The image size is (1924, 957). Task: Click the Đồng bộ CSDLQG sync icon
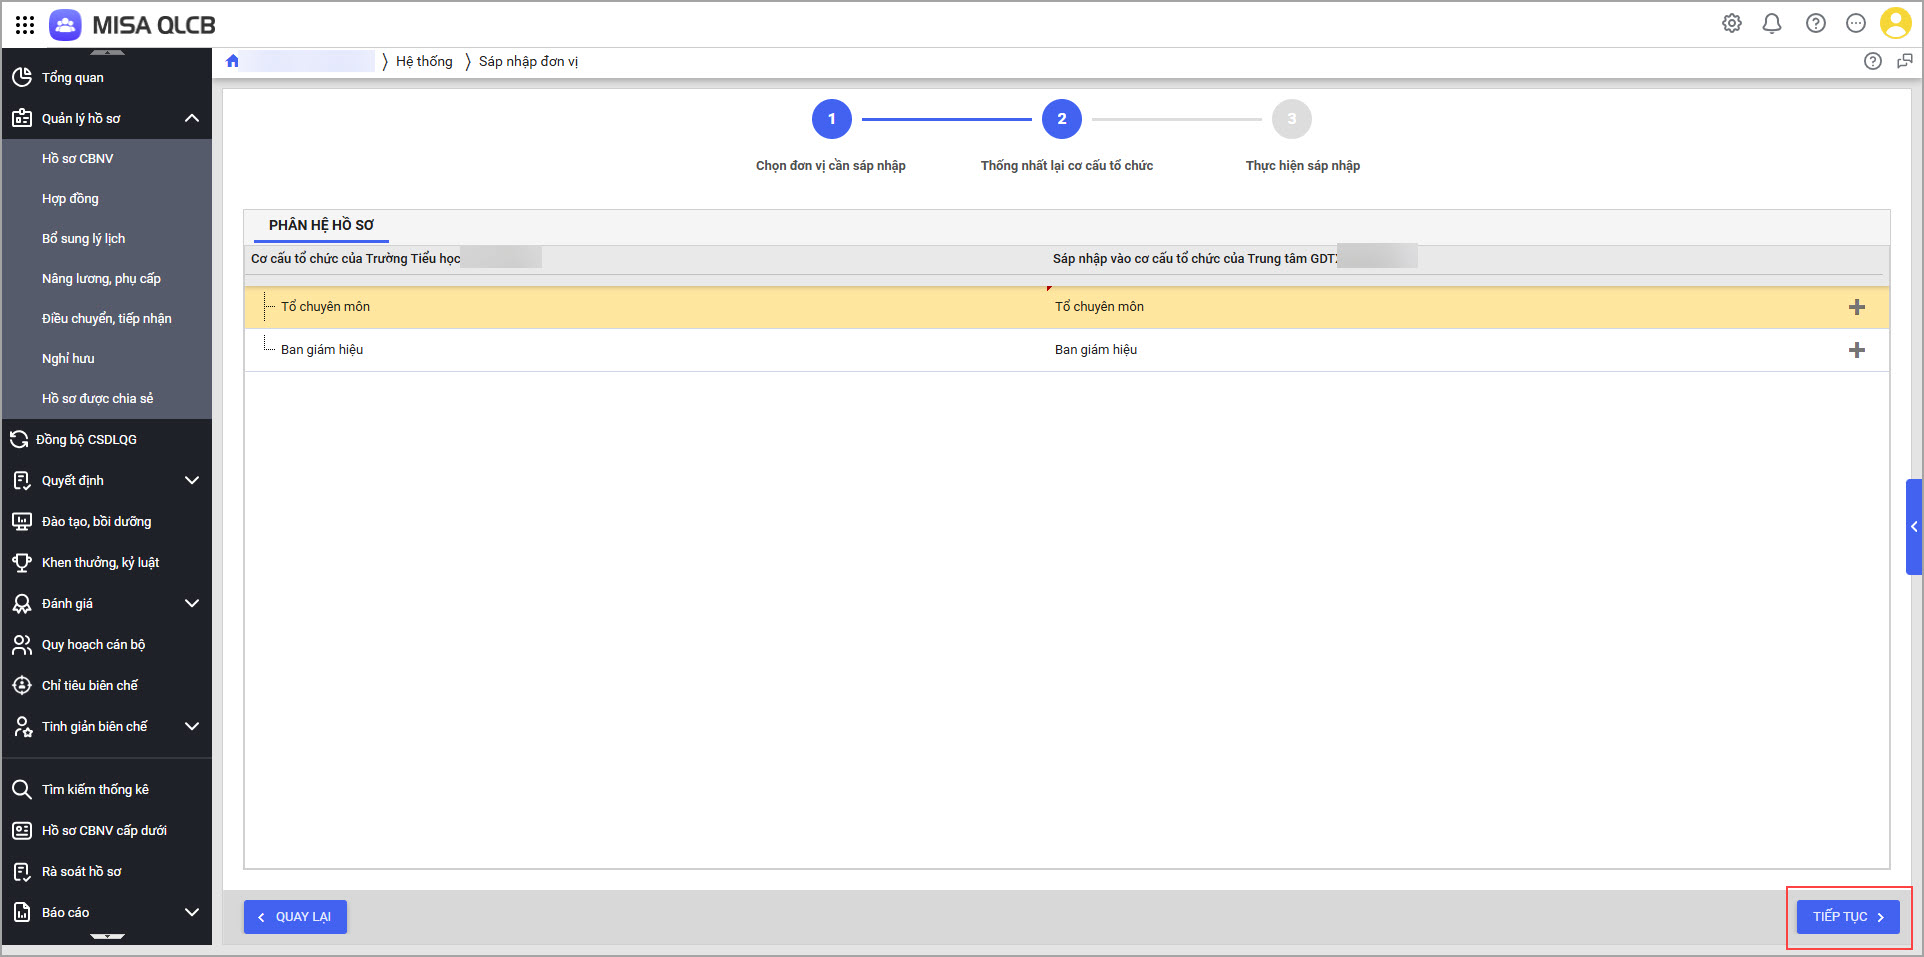19,439
